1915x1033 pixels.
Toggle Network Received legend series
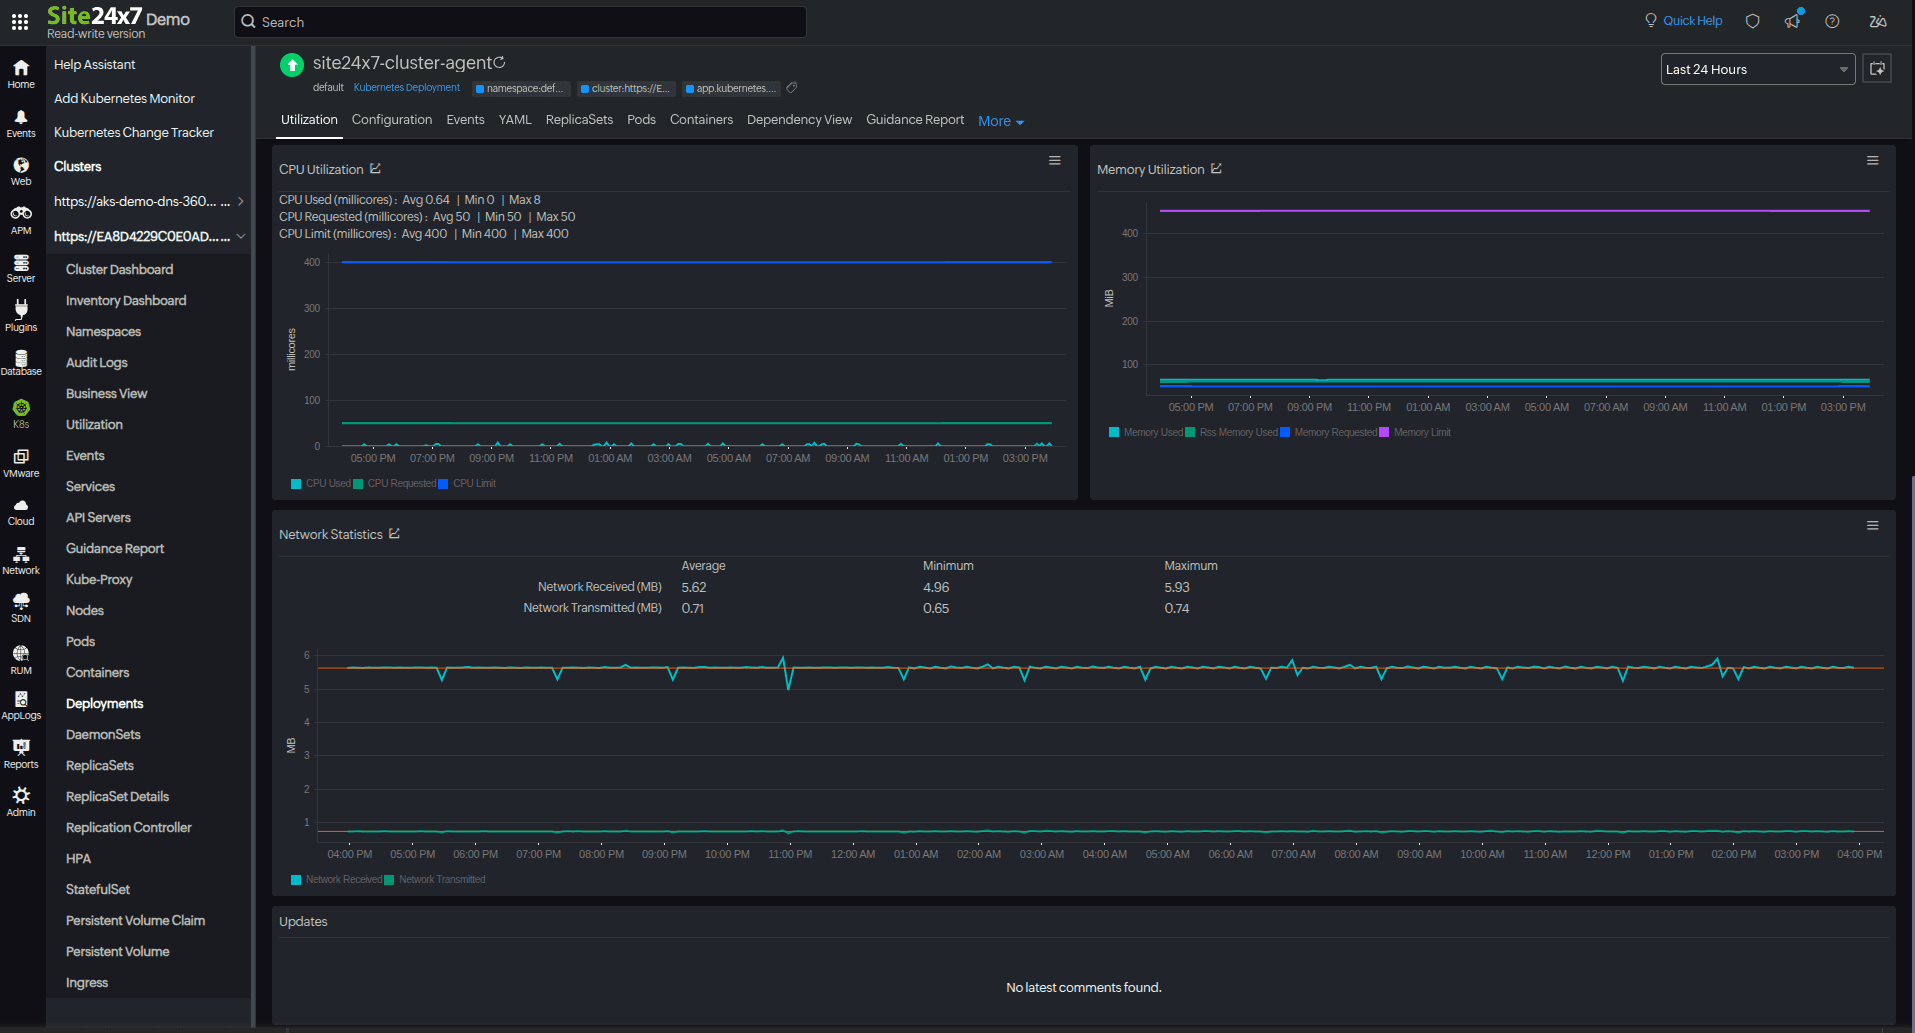[336, 880]
